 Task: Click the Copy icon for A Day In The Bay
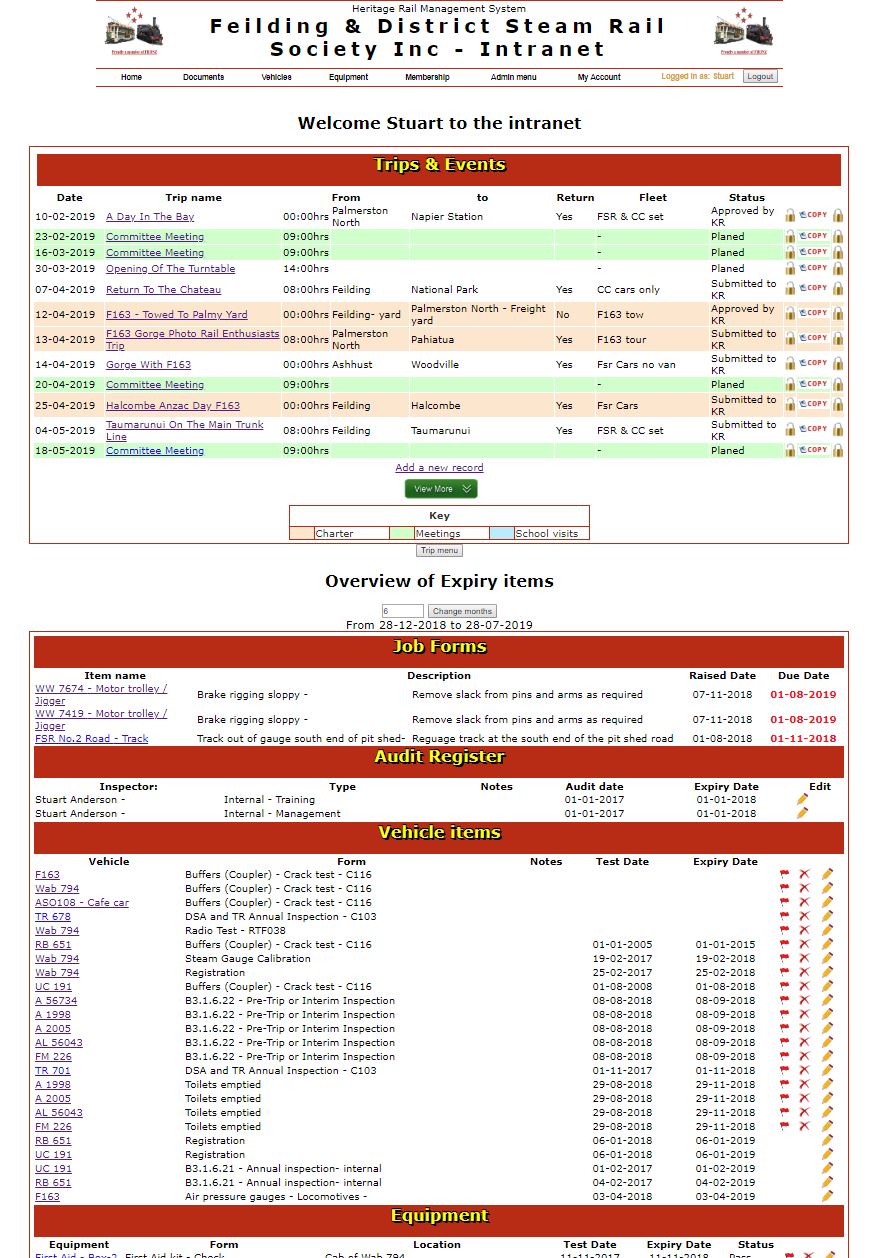click(x=814, y=215)
